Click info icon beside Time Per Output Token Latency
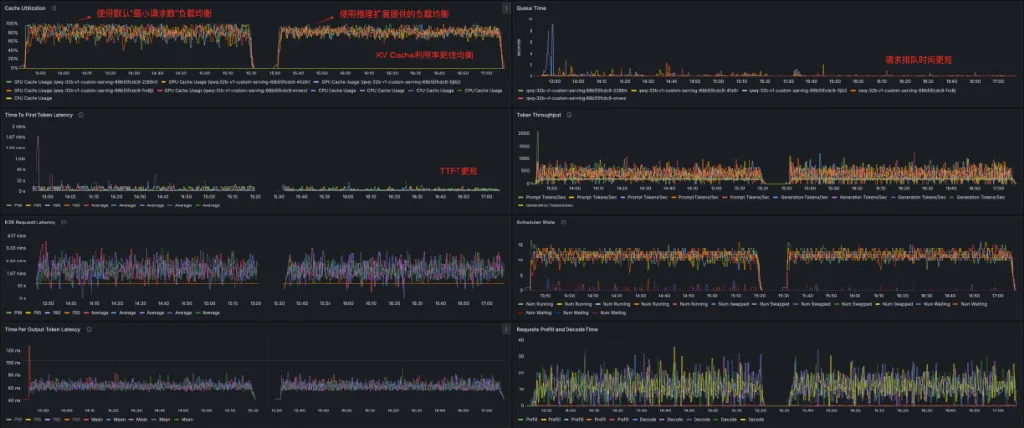This screenshot has height=428, width=1024. tap(88, 329)
